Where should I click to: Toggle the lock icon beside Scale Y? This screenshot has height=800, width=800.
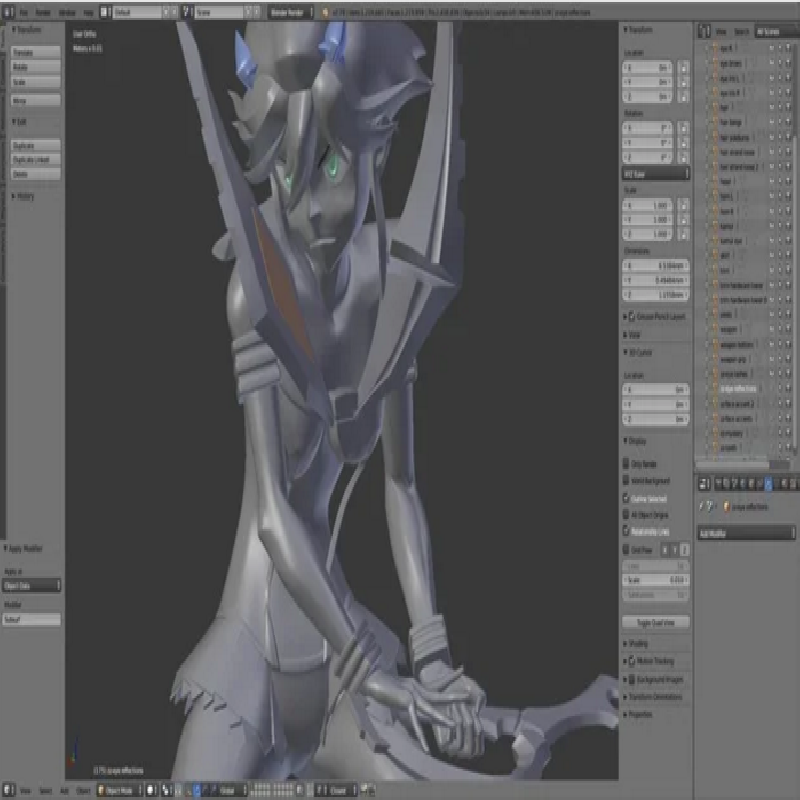coord(684,219)
